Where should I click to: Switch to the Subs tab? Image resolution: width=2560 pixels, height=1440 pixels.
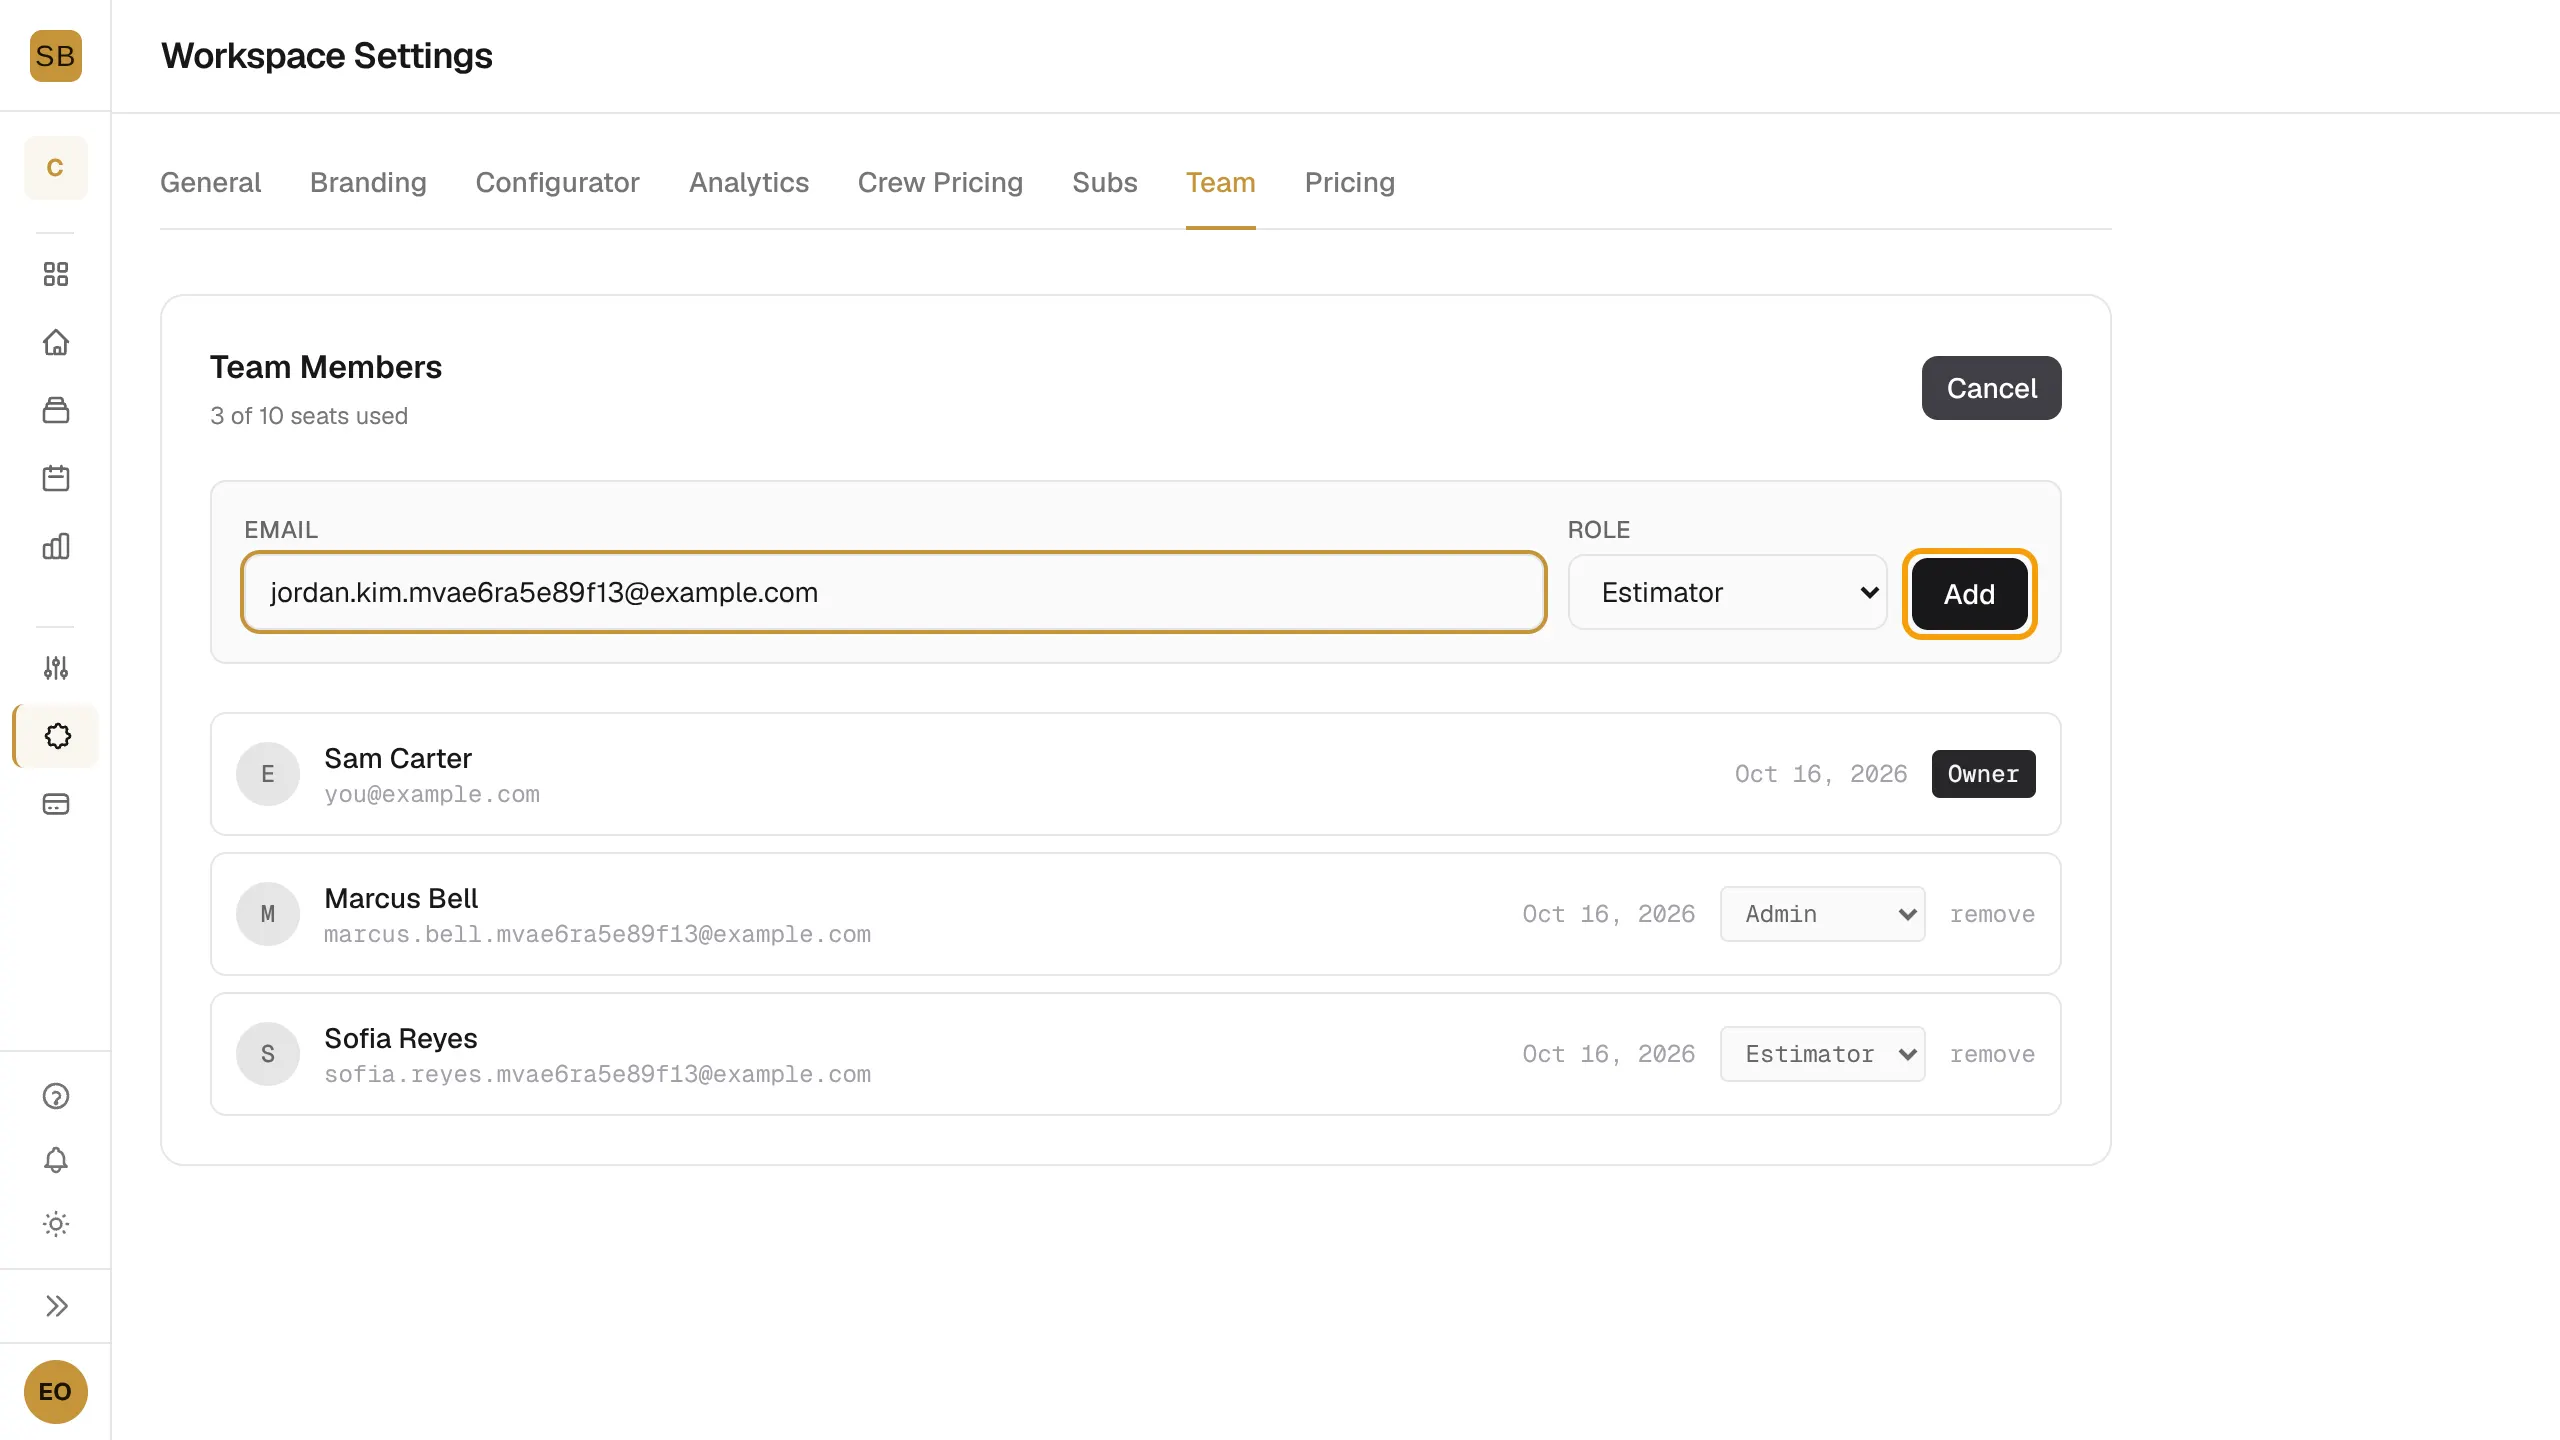1105,183
